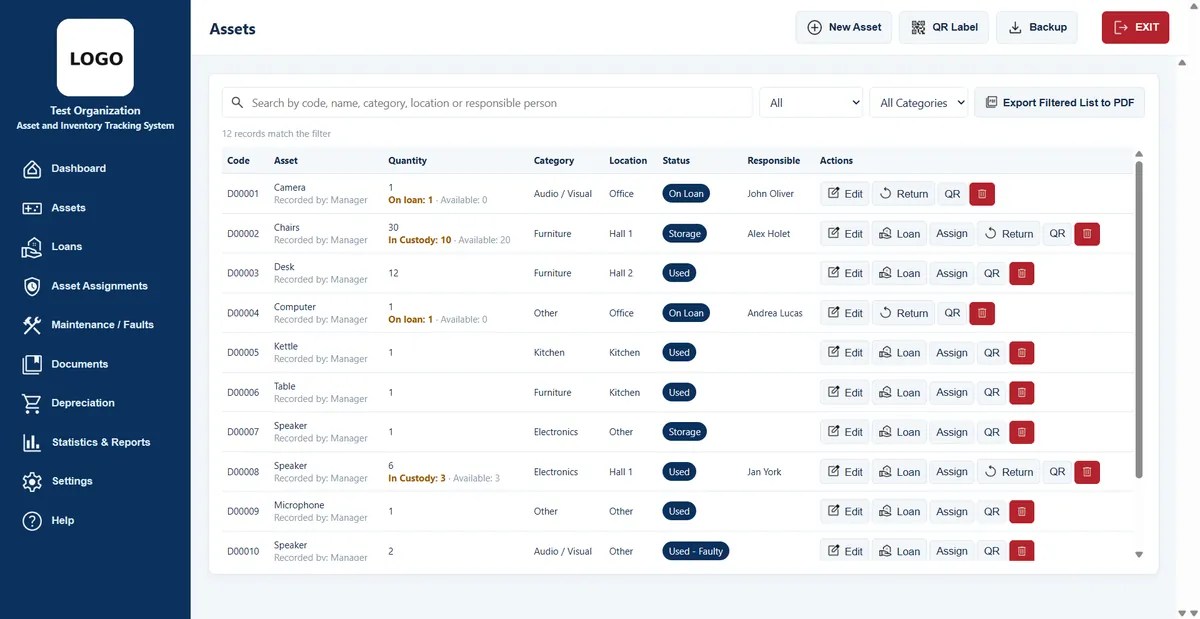Delete the Desk asset D00003
Screen dimensions: 1200x619
click(x=1021, y=273)
